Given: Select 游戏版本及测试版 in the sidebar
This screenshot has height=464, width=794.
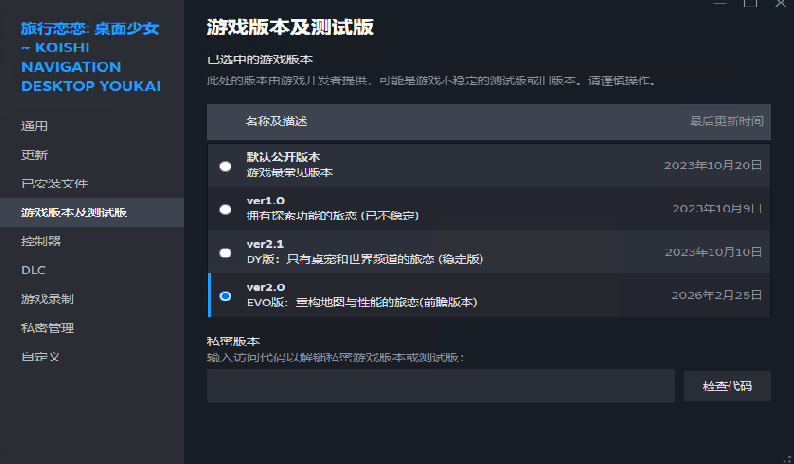Looking at the screenshot, I should click(74, 212).
